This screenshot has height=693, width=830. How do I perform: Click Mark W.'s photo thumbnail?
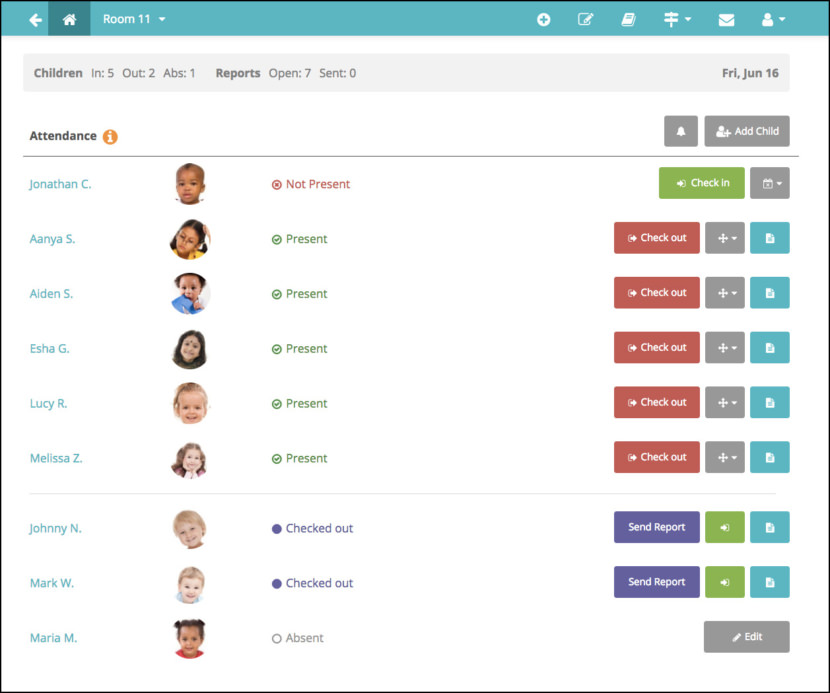(x=190, y=585)
